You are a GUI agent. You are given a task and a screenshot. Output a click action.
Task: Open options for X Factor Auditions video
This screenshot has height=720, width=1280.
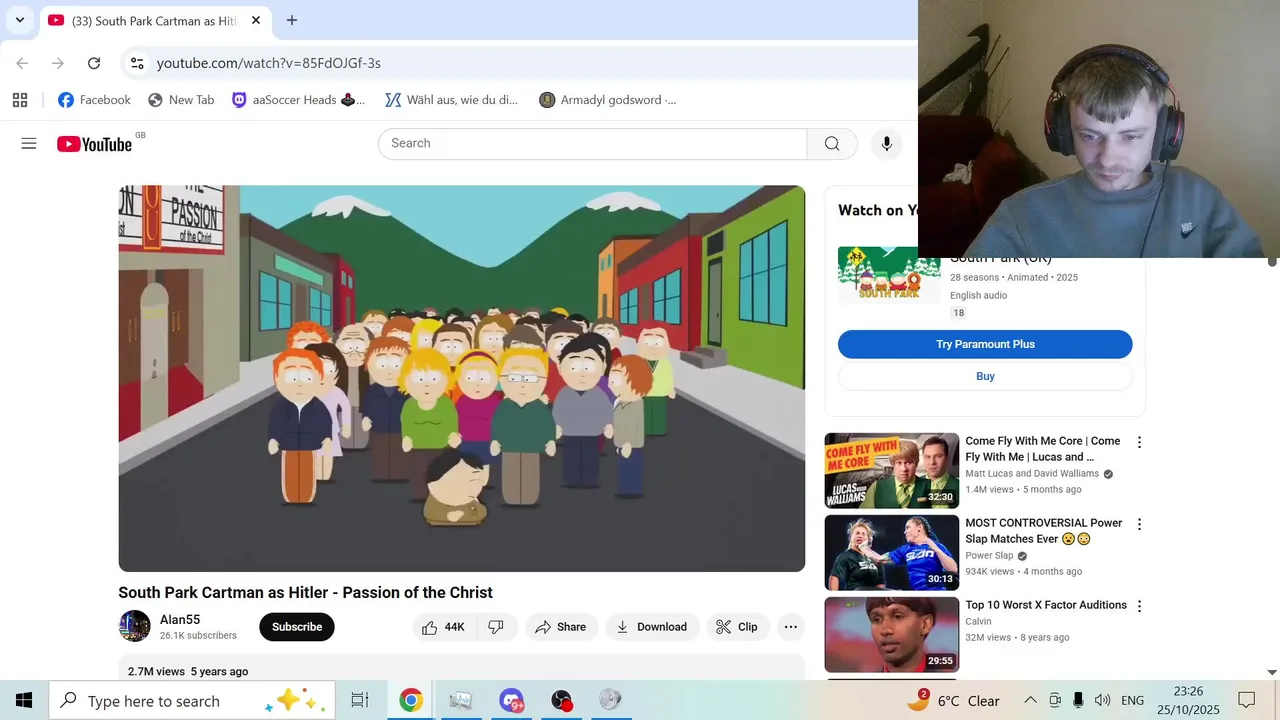(x=1139, y=606)
